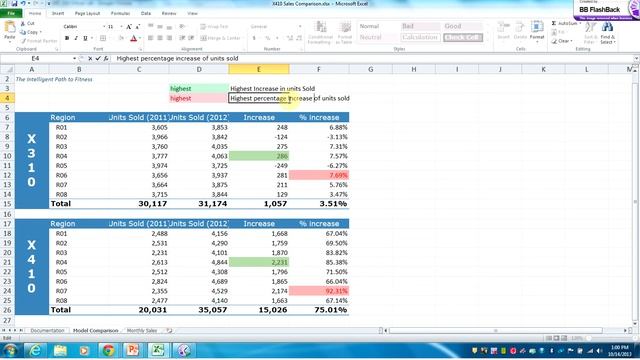Viewport: 640px width, 360px height.
Task: Select the Bad cell style
Action: click(x=420, y=26)
